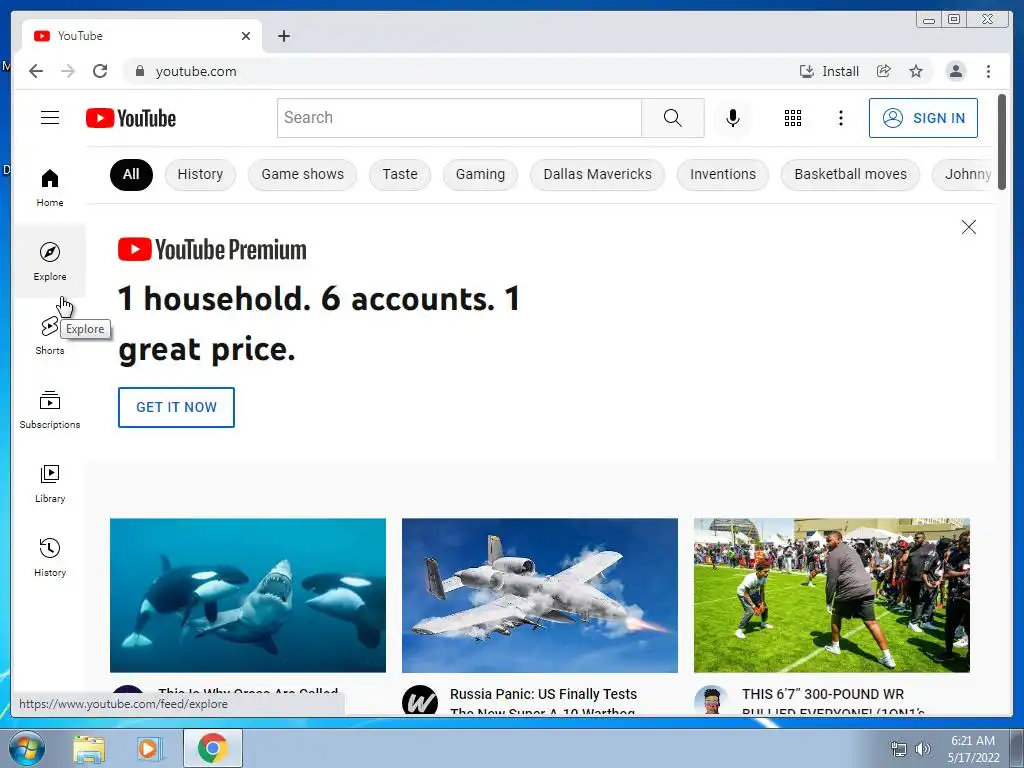The width and height of the screenshot is (1024, 768).
Task: Click the page vertical scrollbar
Action: [x=1002, y=142]
